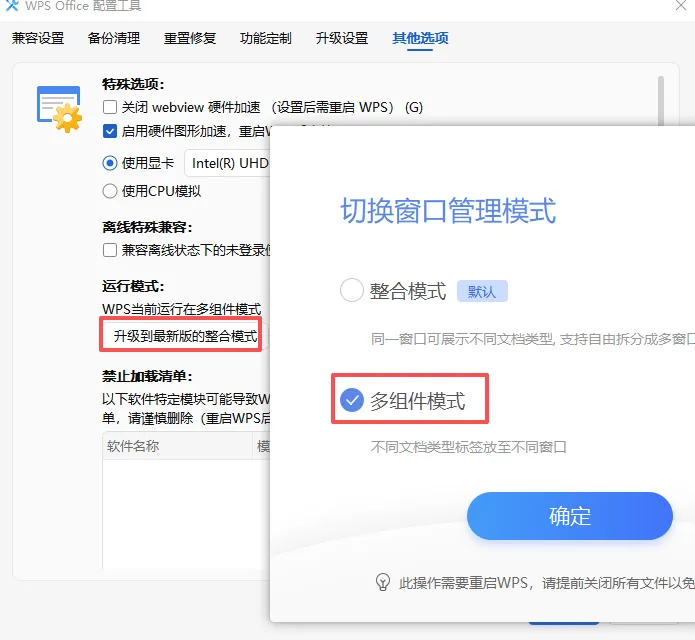Click 升级到最新版的整合模式 button
Image resolution: width=695 pixels, height=640 pixels.
pyautogui.click(x=184, y=336)
